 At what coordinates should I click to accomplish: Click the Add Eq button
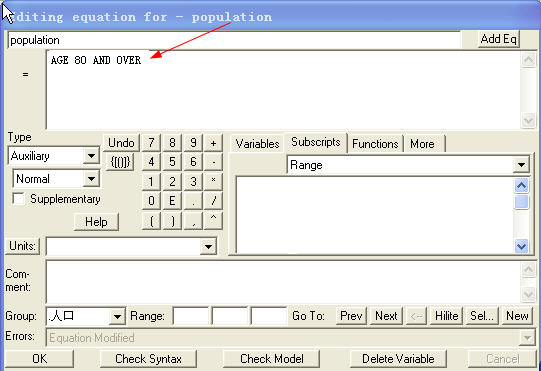coord(498,39)
